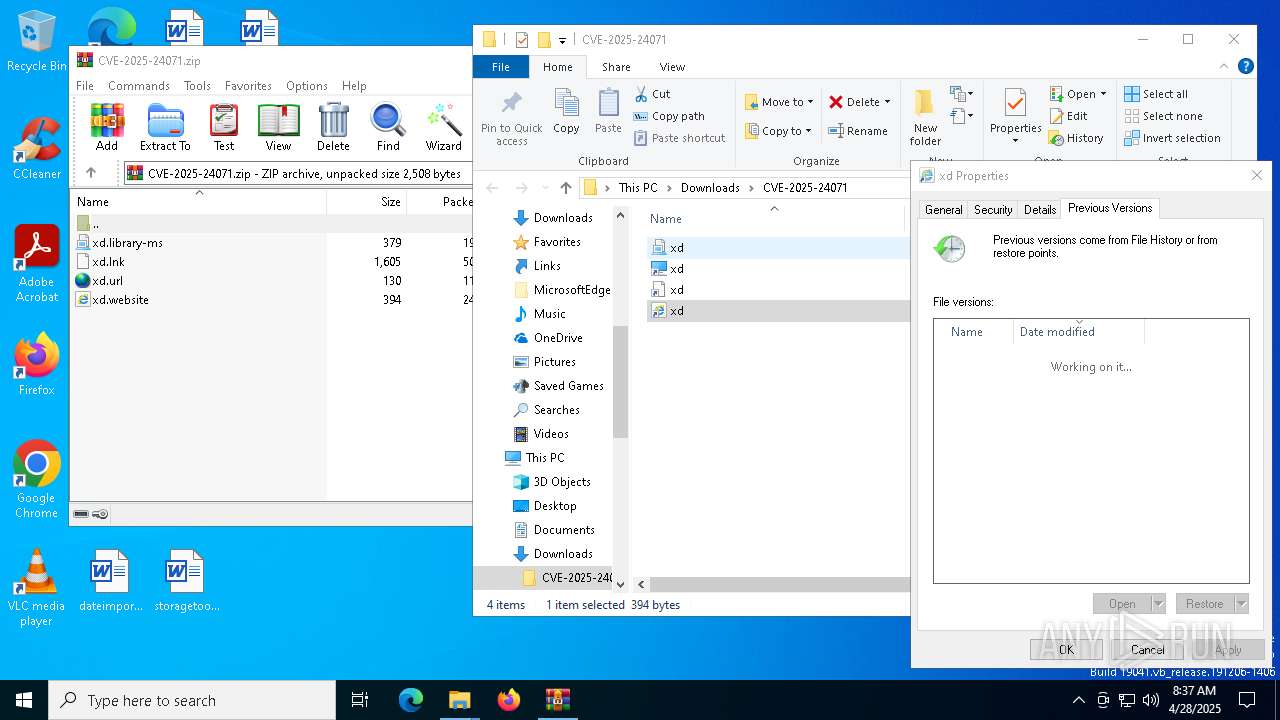The image size is (1280, 720).
Task: Expand the Open dropdown in ribbon
Action: click(1103, 94)
